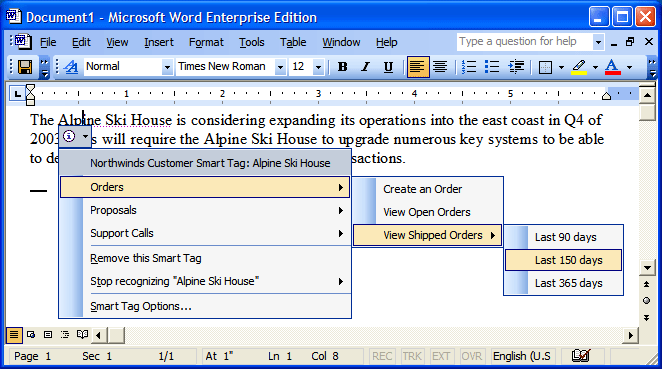
Task: Open the highlight color dropdown arrow
Action: click(x=595, y=67)
